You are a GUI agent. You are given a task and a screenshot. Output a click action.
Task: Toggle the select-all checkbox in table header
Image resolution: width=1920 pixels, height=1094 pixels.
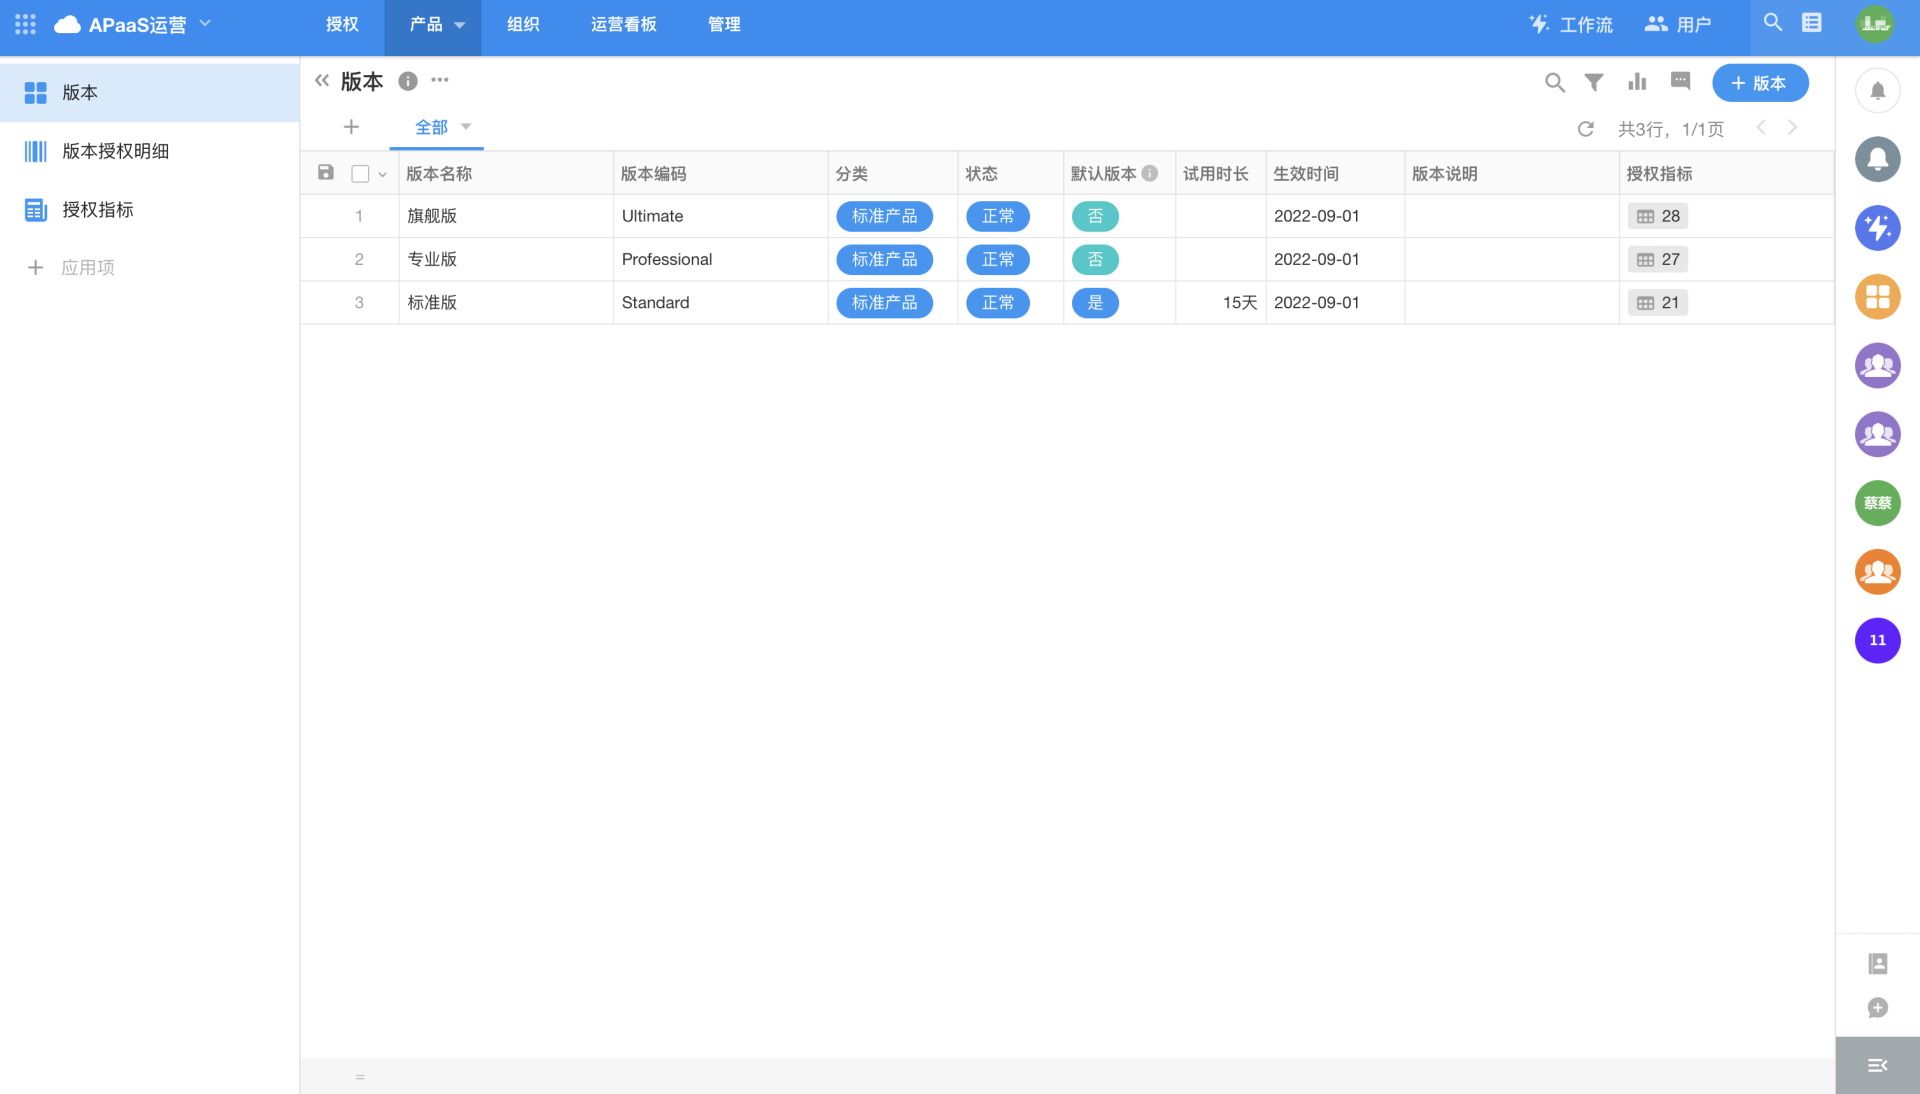click(360, 174)
